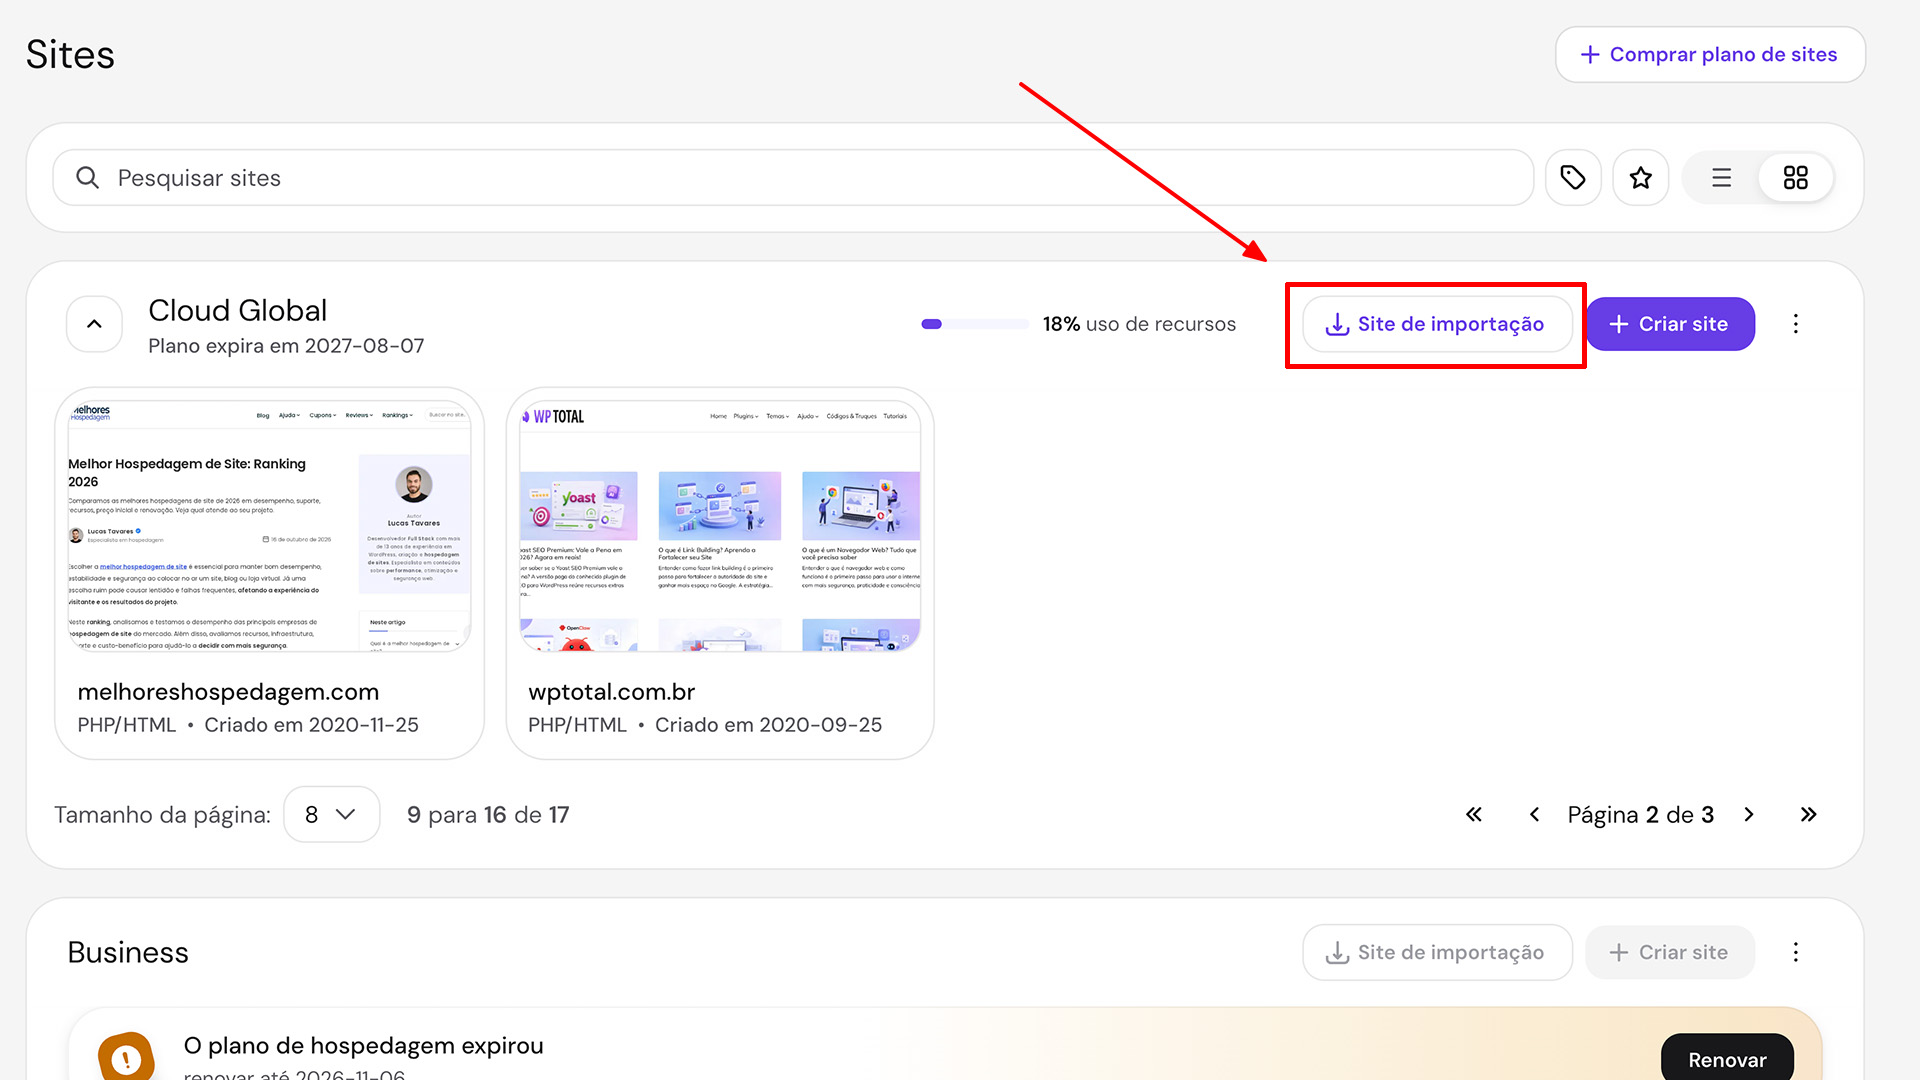Image resolution: width=1920 pixels, height=1080 pixels.
Task: Click Comprar plano de sites button
Action: pyautogui.click(x=1710, y=54)
